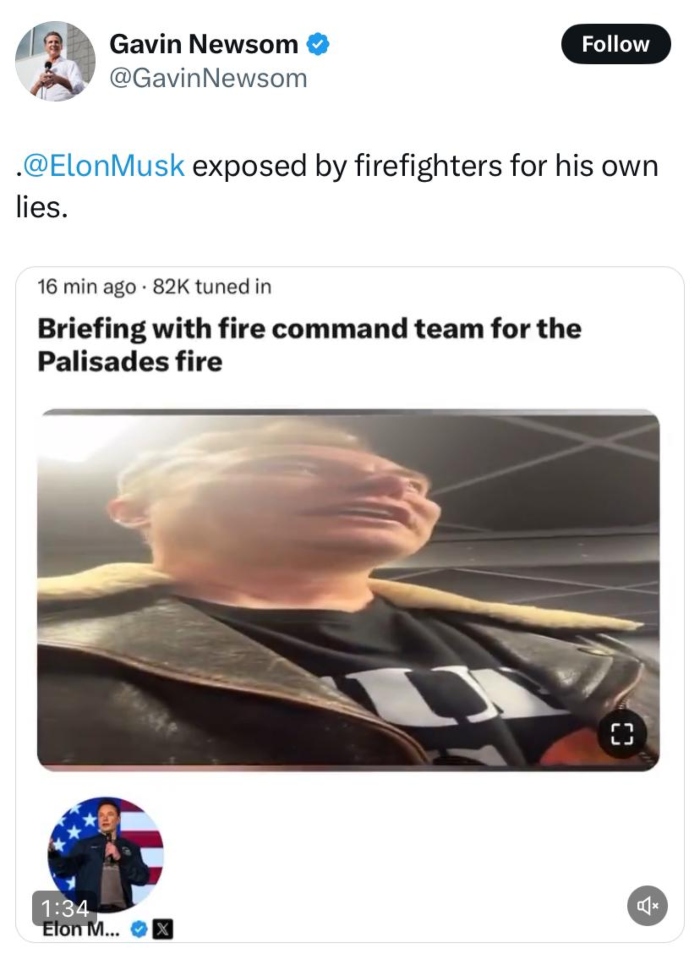Open Elon Musk's circular flag avatar

click(106, 854)
